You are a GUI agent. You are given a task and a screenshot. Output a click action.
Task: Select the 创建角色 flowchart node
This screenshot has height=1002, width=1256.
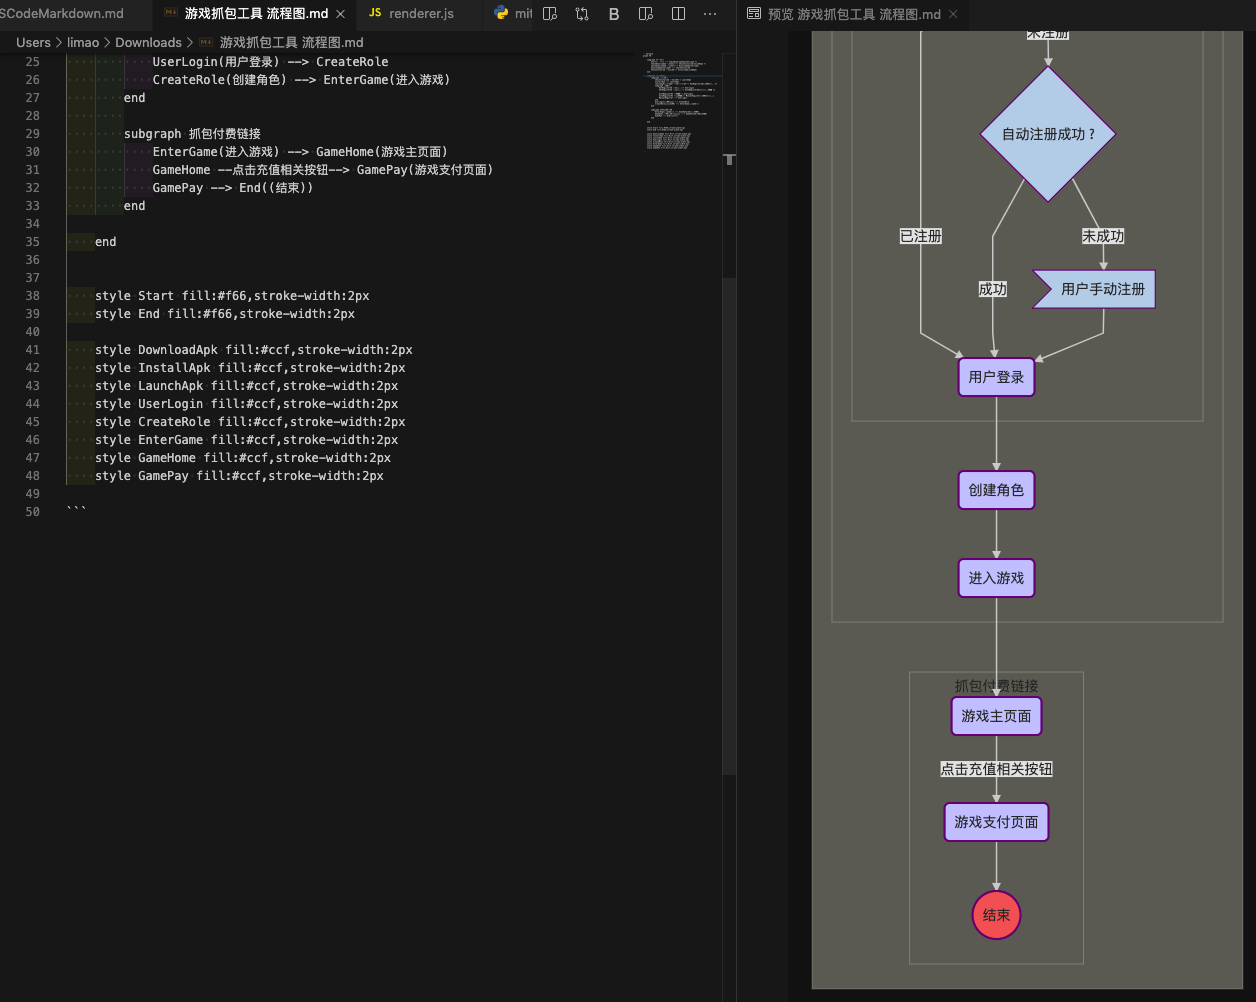[996, 490]
